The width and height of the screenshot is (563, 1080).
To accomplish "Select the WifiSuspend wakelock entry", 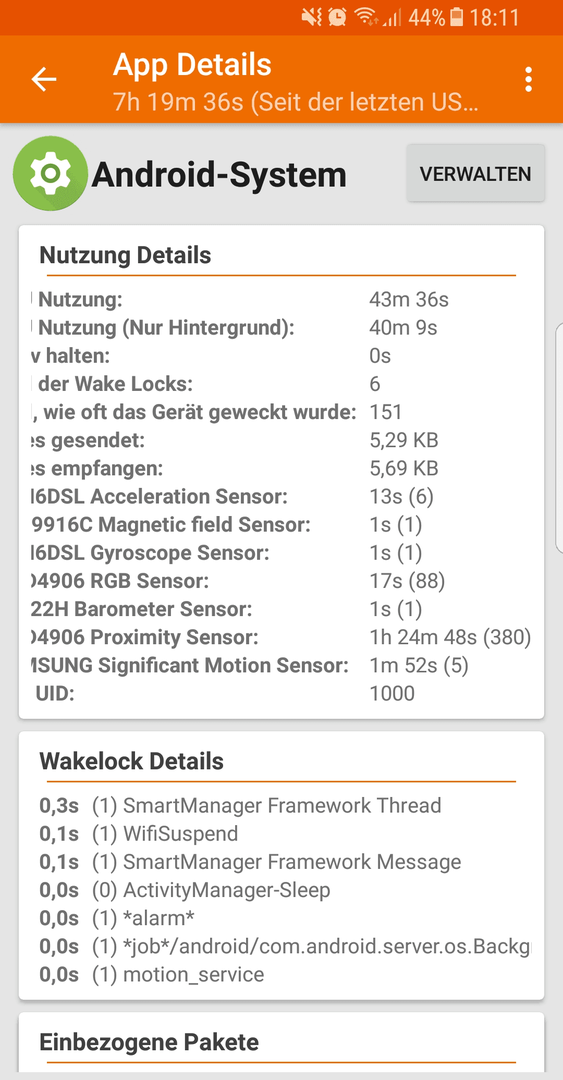I will pyautogui.click(x=139, y=833).
